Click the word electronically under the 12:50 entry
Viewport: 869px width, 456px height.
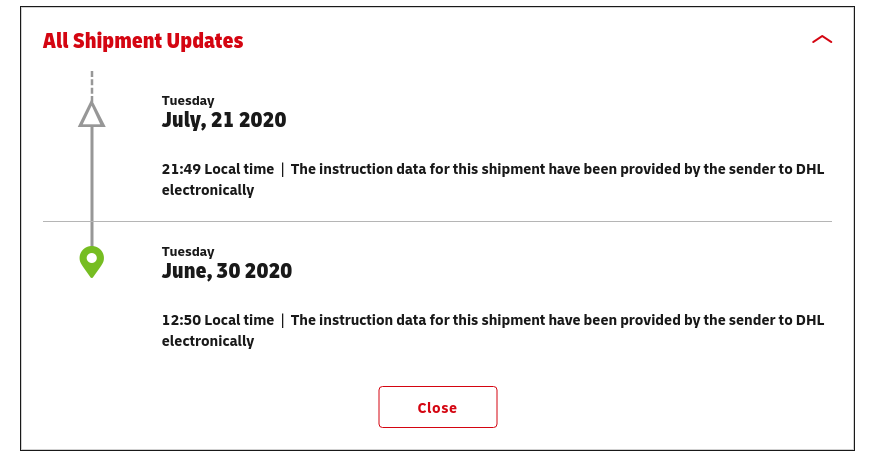pyautogui.click(x=208, y=341)
